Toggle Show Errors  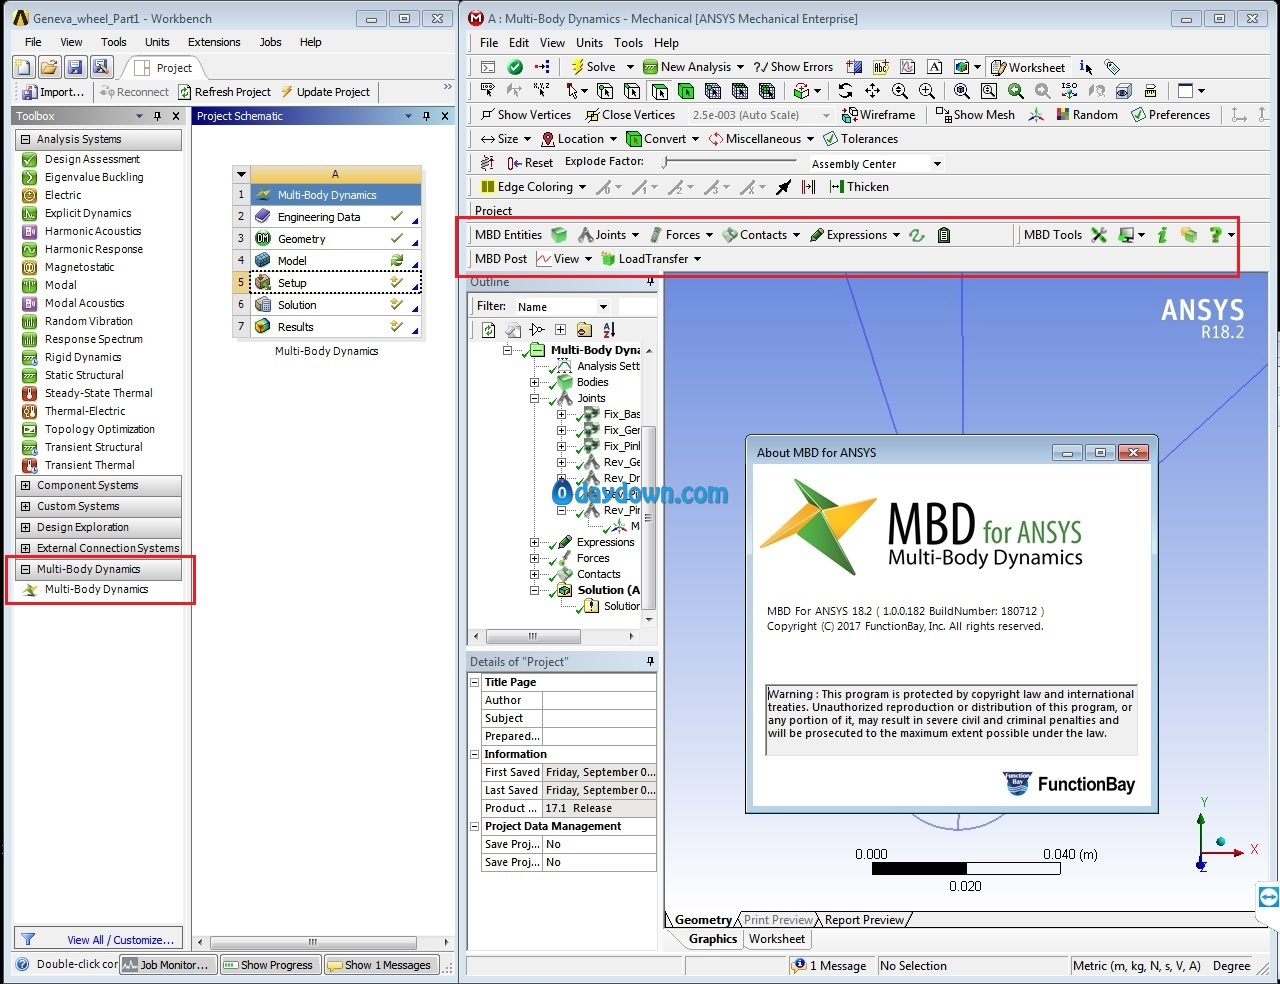tap(793, 67)
